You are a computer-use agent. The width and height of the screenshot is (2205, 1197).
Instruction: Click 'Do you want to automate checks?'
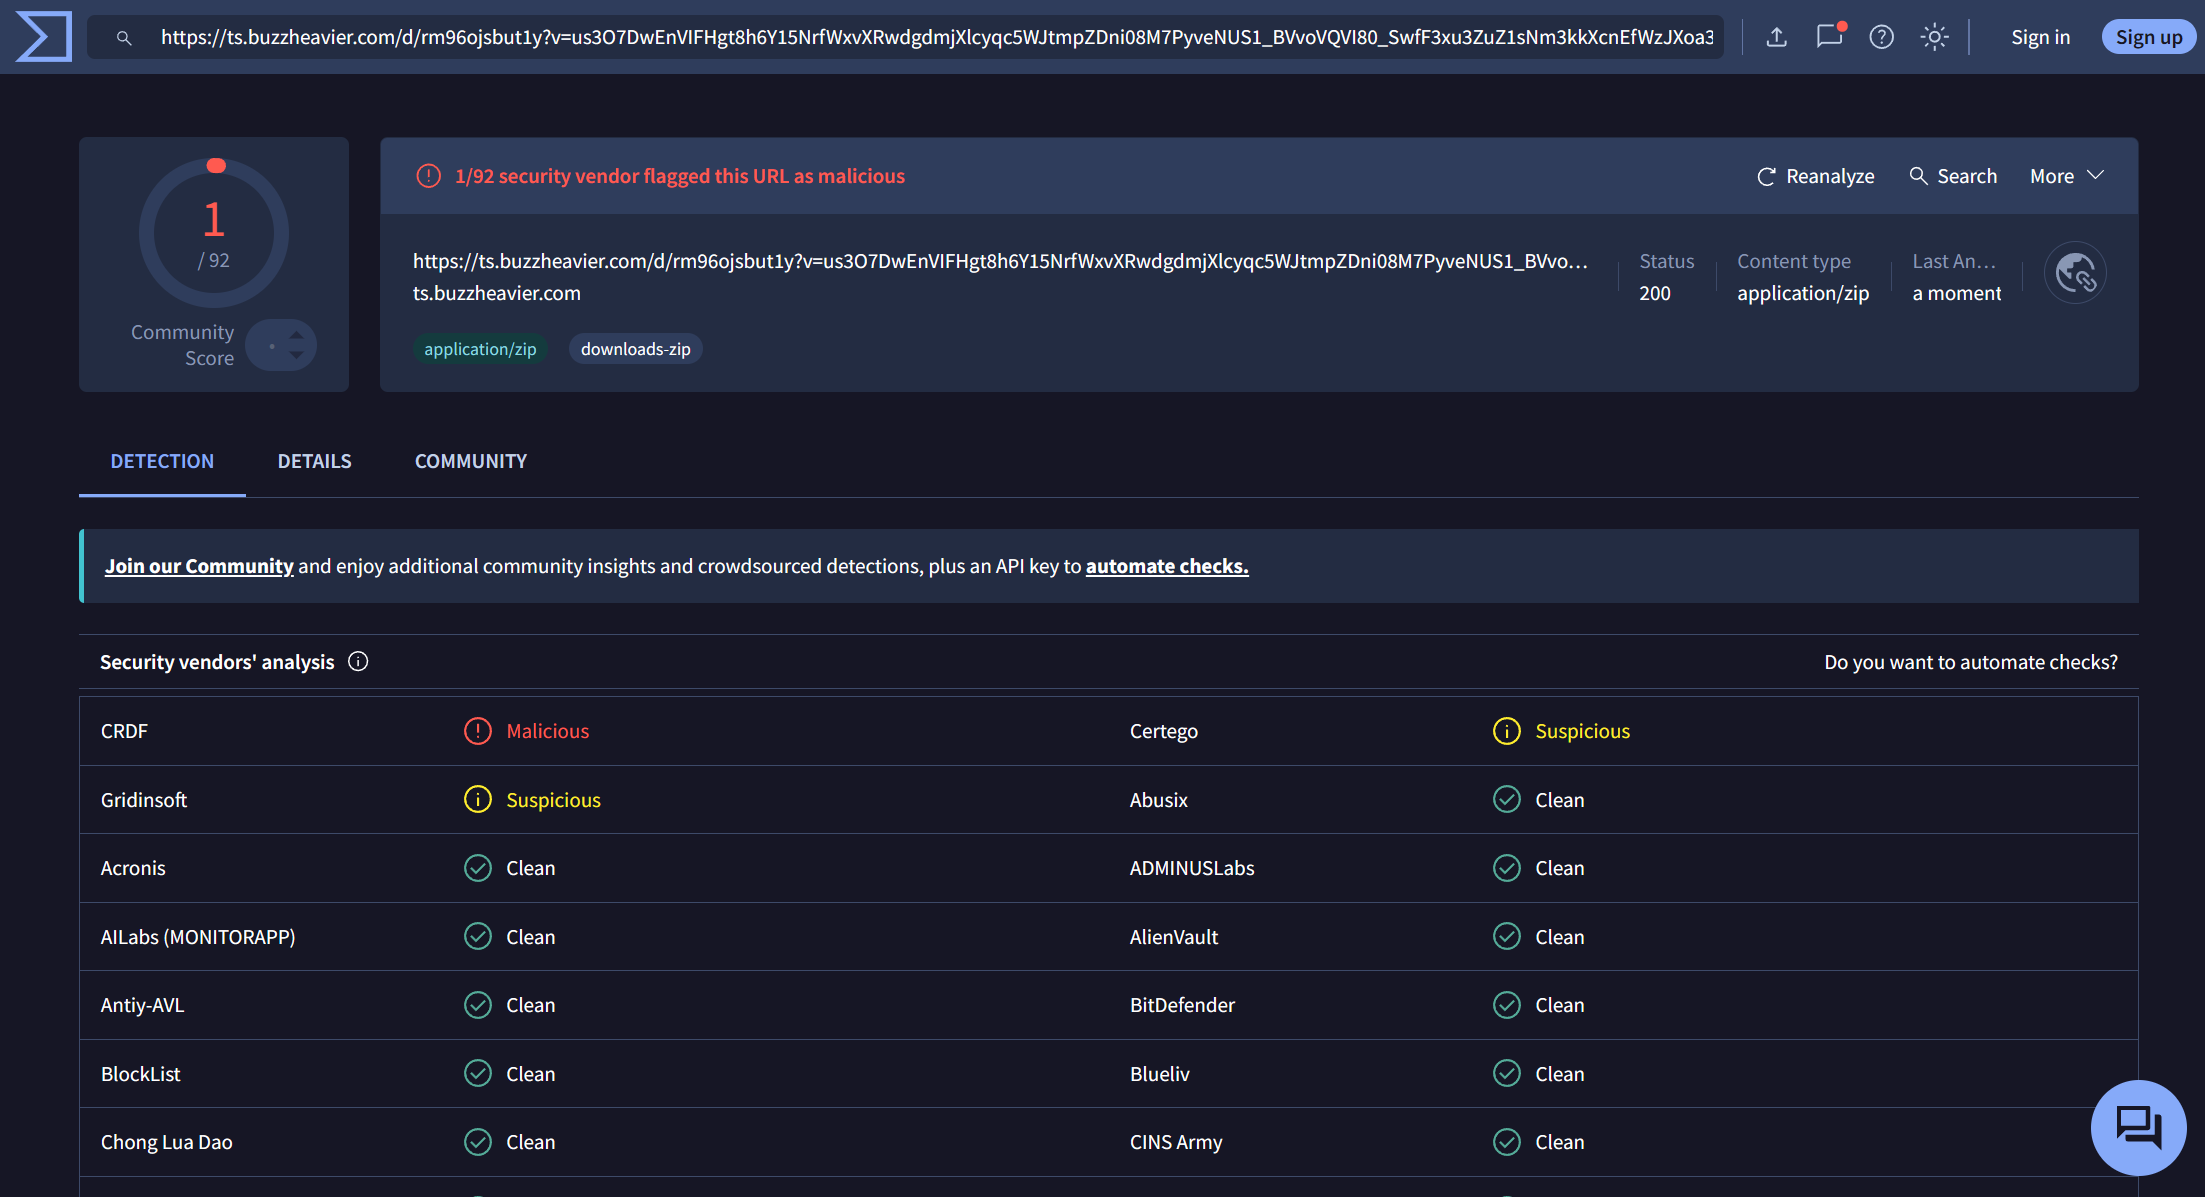click(x=1971, y=662)
